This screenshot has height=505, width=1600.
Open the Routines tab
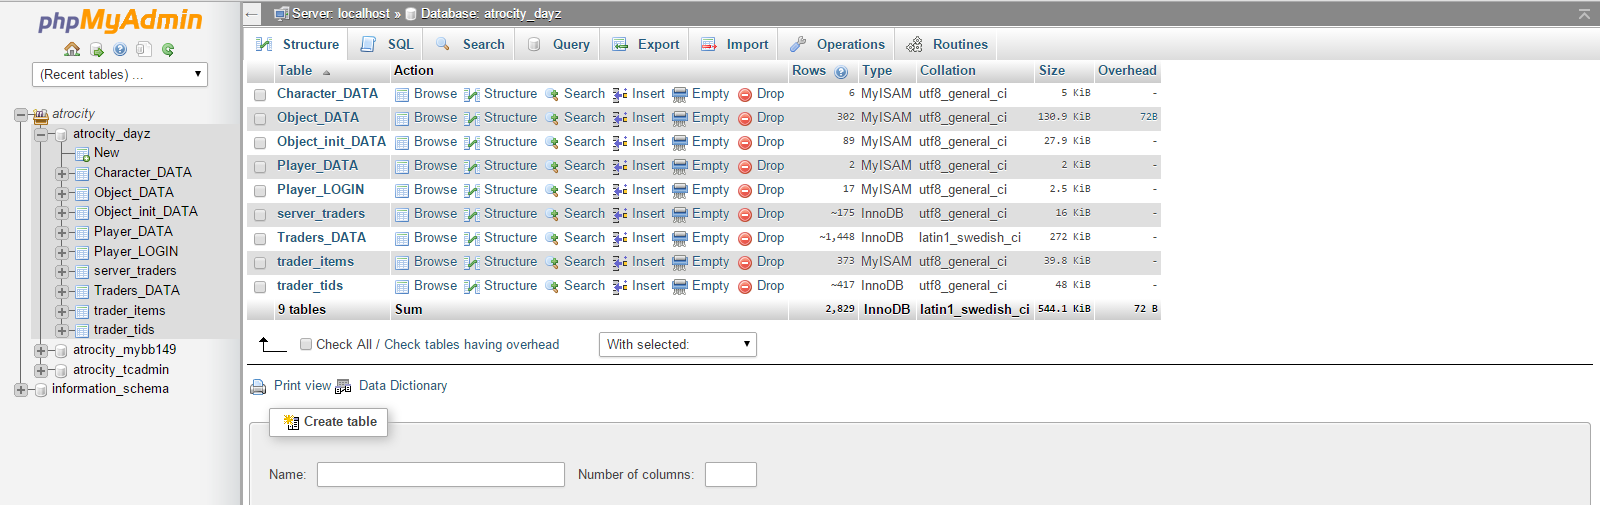tap(946, 44)
